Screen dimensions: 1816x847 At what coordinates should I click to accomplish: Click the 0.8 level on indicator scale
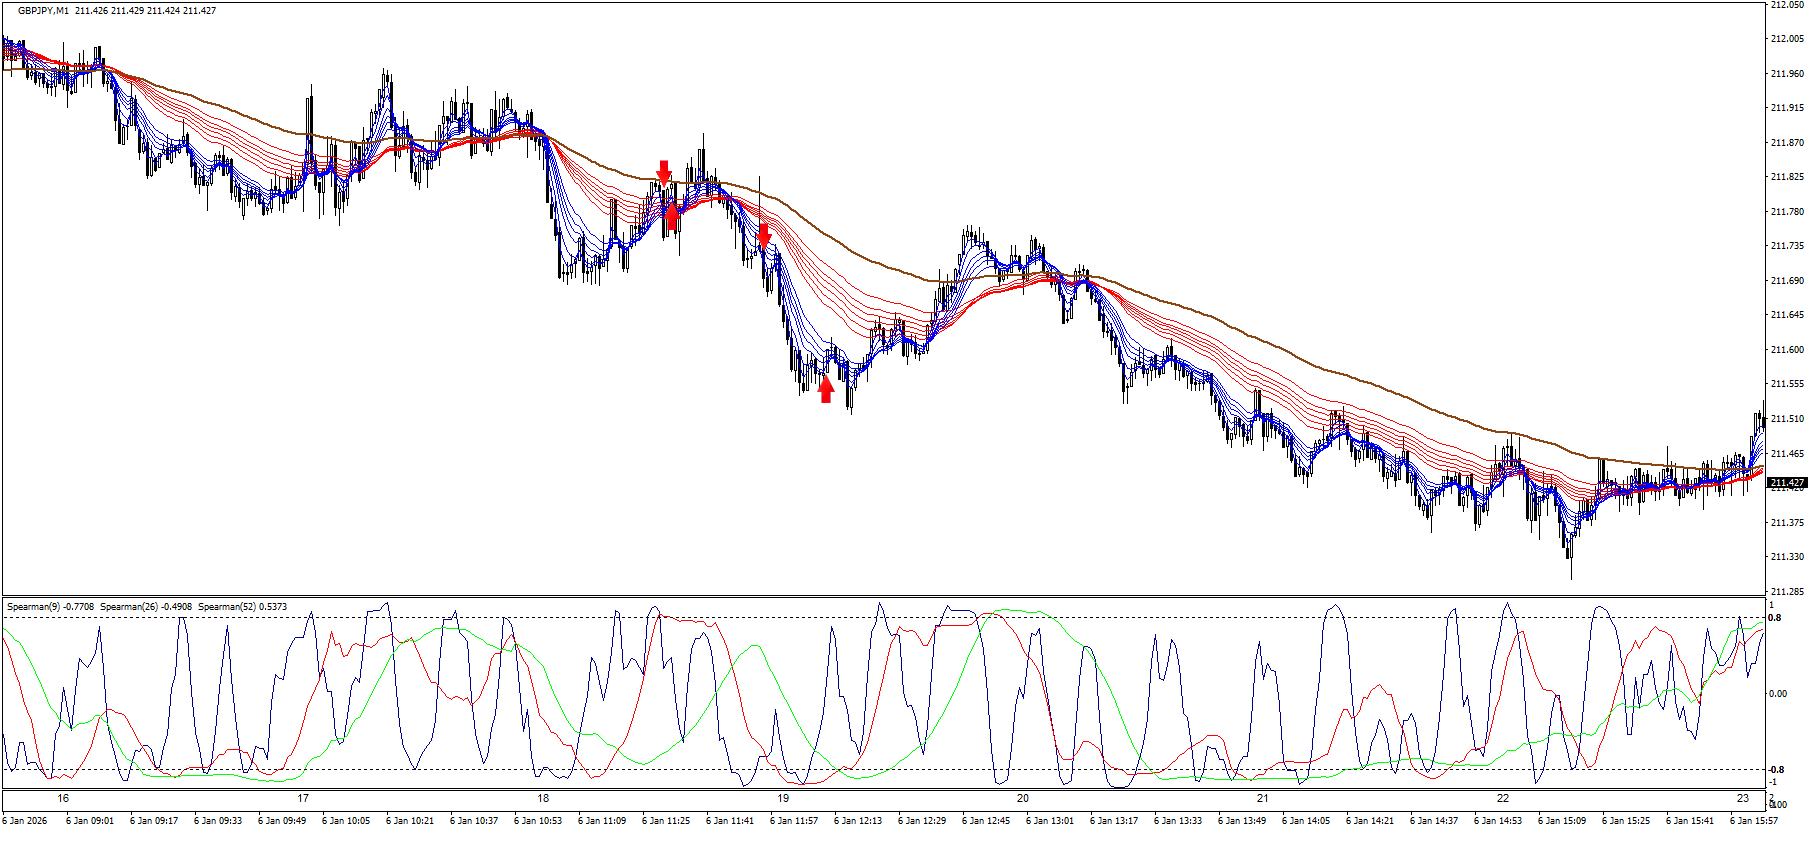point(1775,618)
